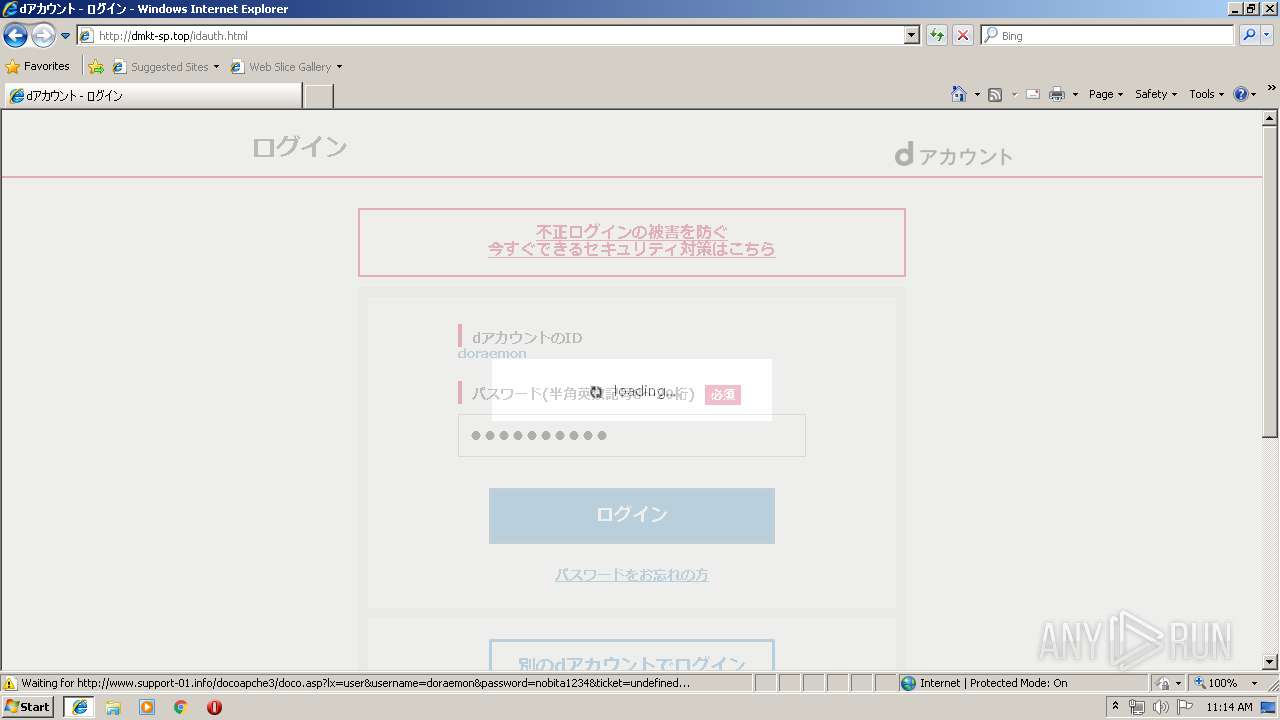This screenshot has width=1280, height=720.
Task: Click the security notice link 不正ログインの被害を防ぐ
Action: 632,231
